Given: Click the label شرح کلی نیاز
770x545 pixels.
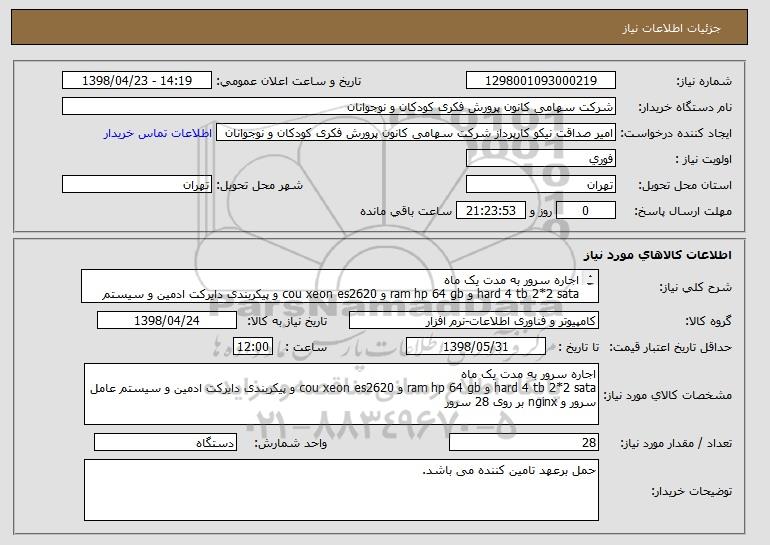Looking at the screenshot, I should tap(696, 288).
